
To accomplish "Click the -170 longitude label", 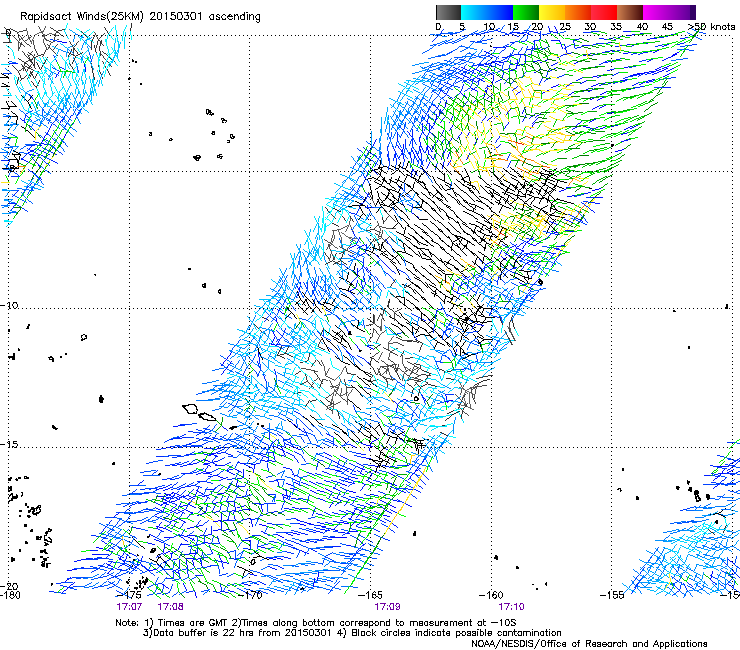I will click(x=250, y=595).
